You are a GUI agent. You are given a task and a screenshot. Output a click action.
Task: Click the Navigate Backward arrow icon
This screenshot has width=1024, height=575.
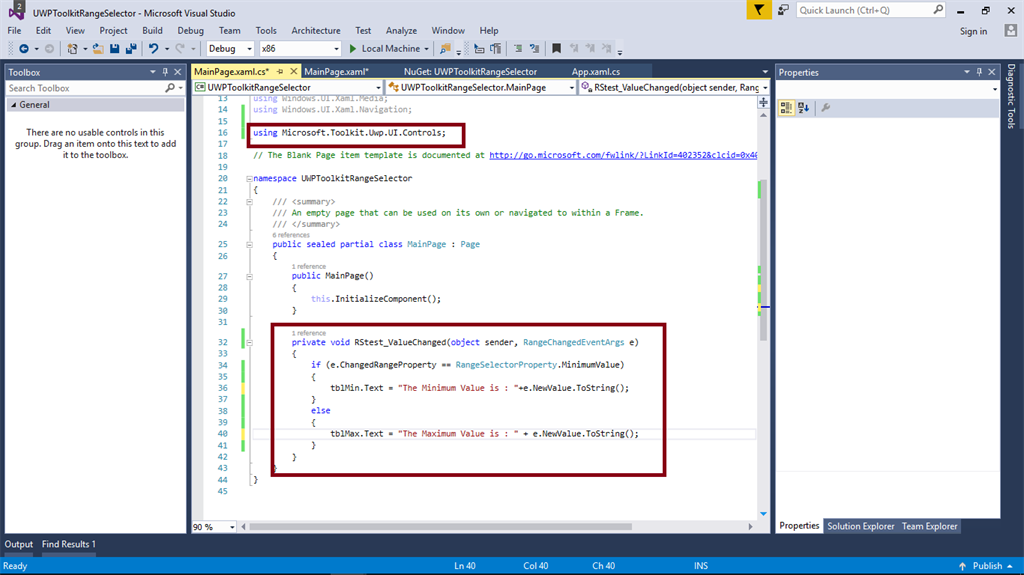coord(23,49)
